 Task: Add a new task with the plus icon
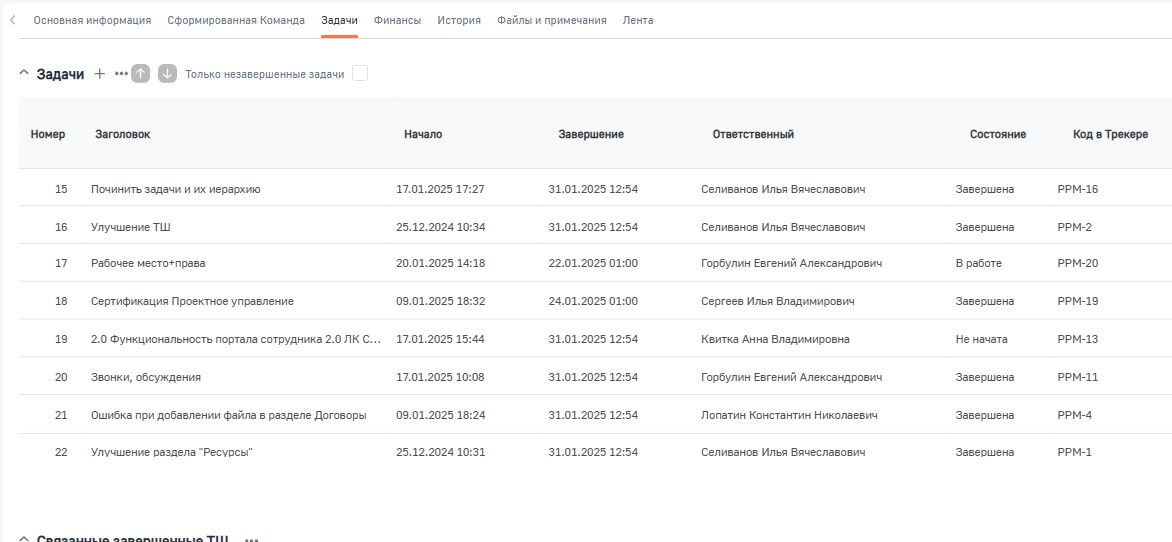(x=99, y=74)
